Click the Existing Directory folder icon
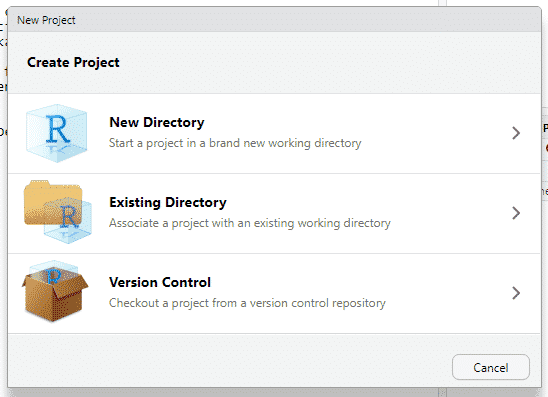548x397 pixels. tap(58, 212)
